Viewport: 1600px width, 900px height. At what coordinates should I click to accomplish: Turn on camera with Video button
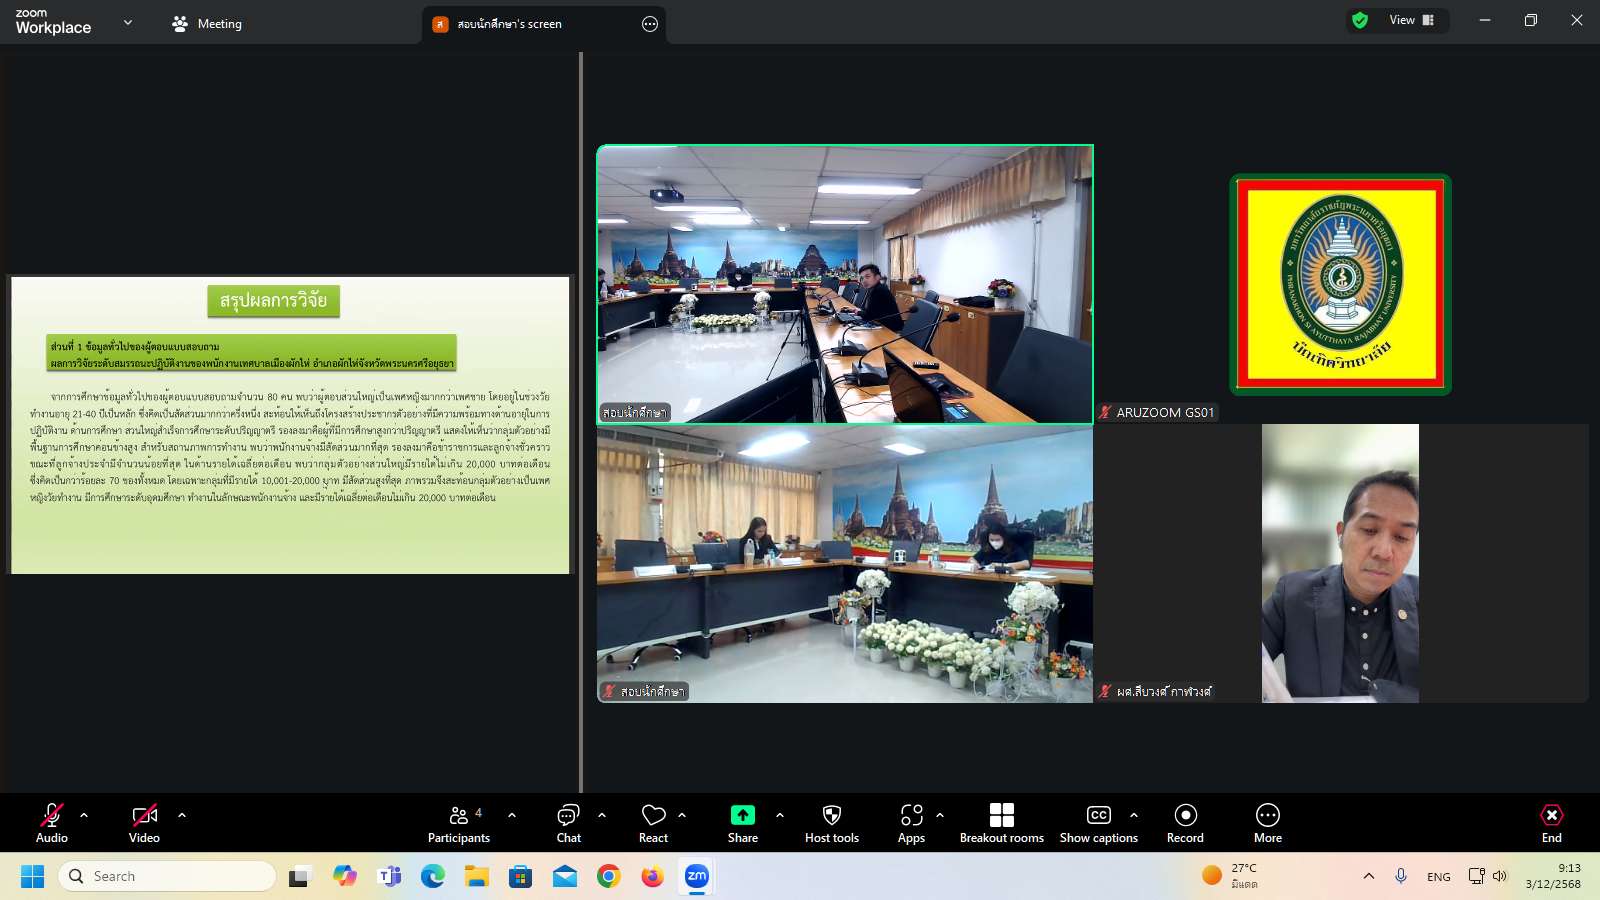coord(144,823)
